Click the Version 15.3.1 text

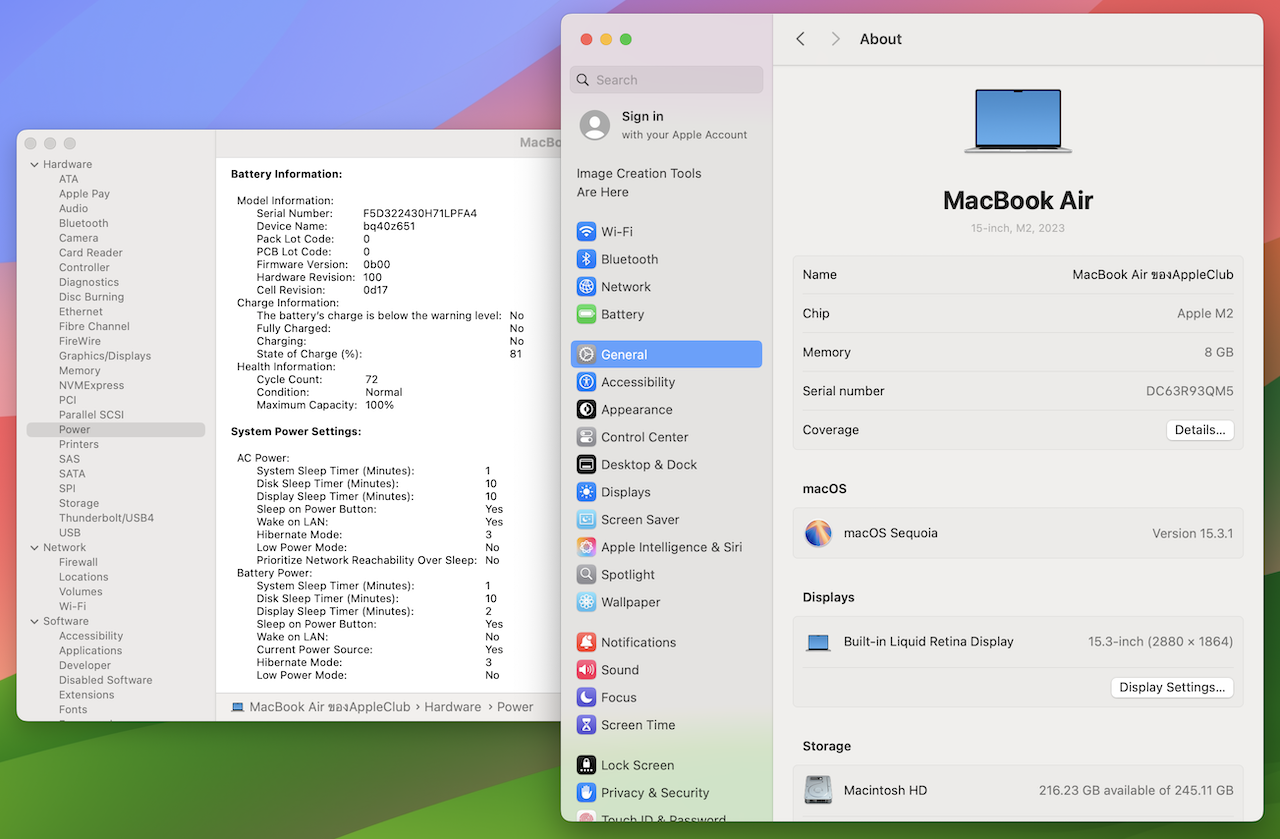pyautogui.click(x=1192, y=533)
